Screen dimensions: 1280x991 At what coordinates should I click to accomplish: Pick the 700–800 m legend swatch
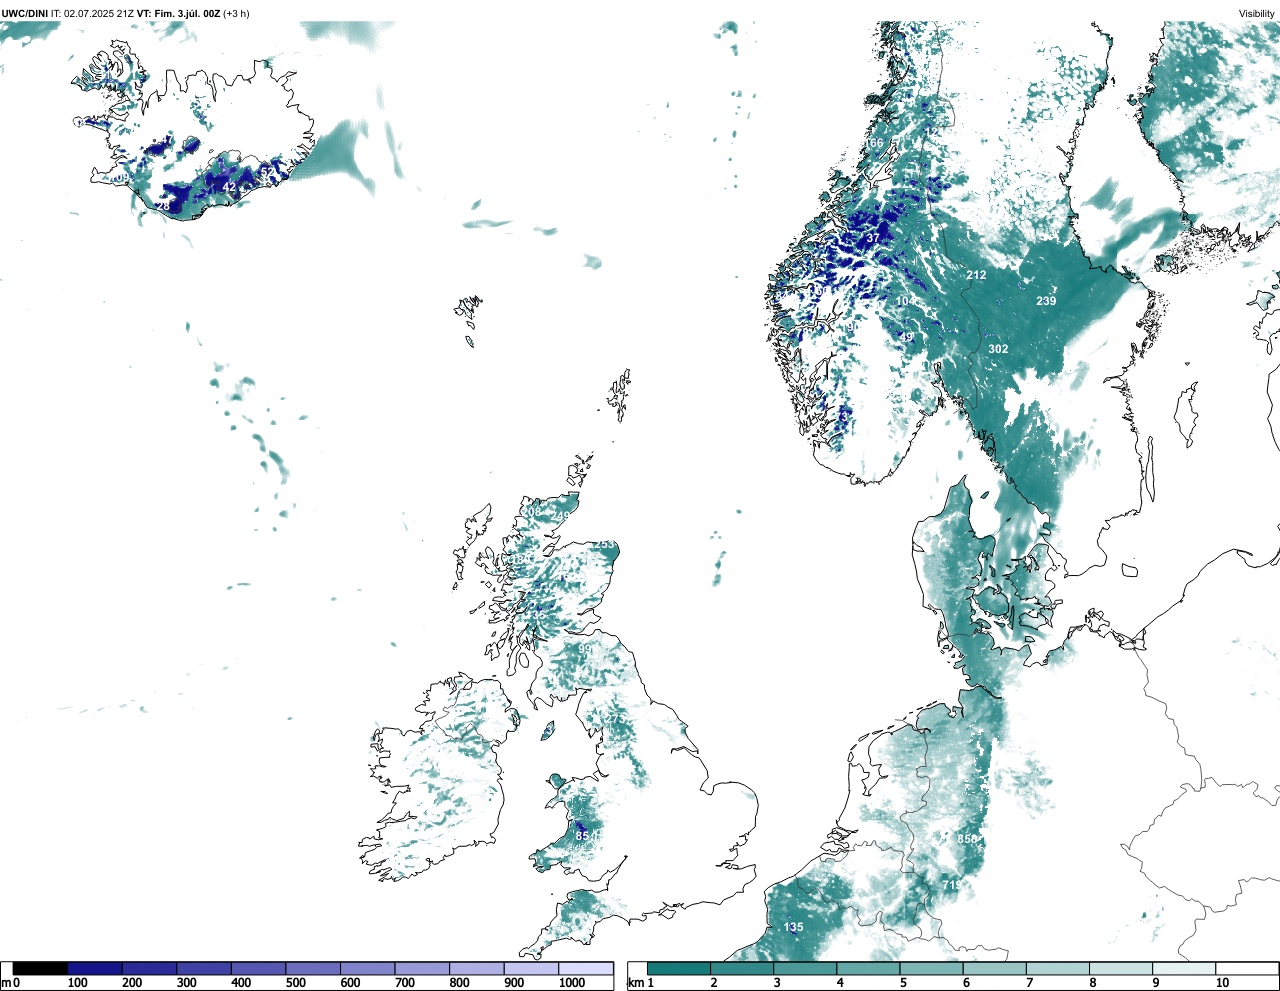(422, 968)
